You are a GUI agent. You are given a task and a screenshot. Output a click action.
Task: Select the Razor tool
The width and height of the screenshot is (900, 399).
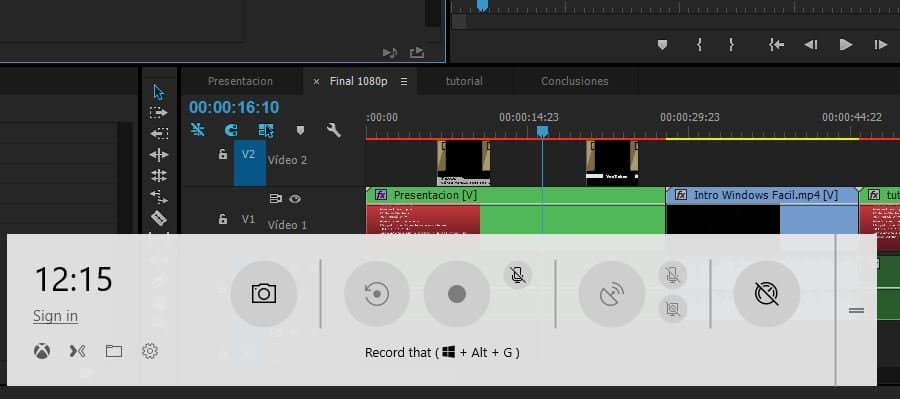(159, 218)
